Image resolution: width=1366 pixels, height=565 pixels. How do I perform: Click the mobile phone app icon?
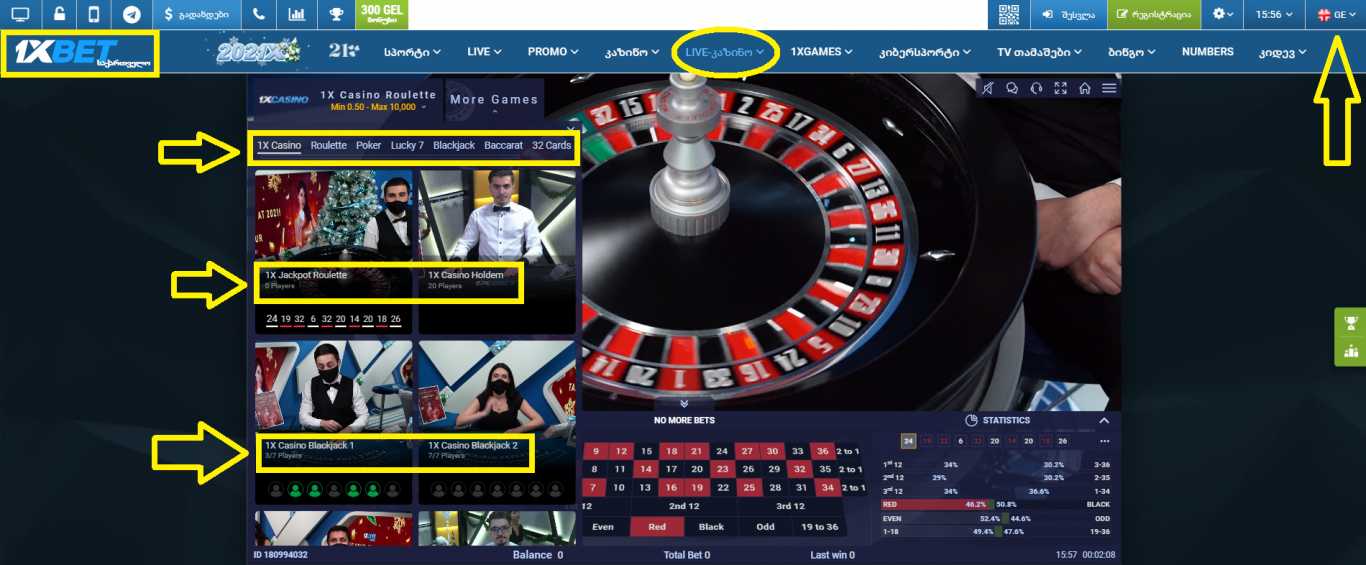(x=94, y=15)
